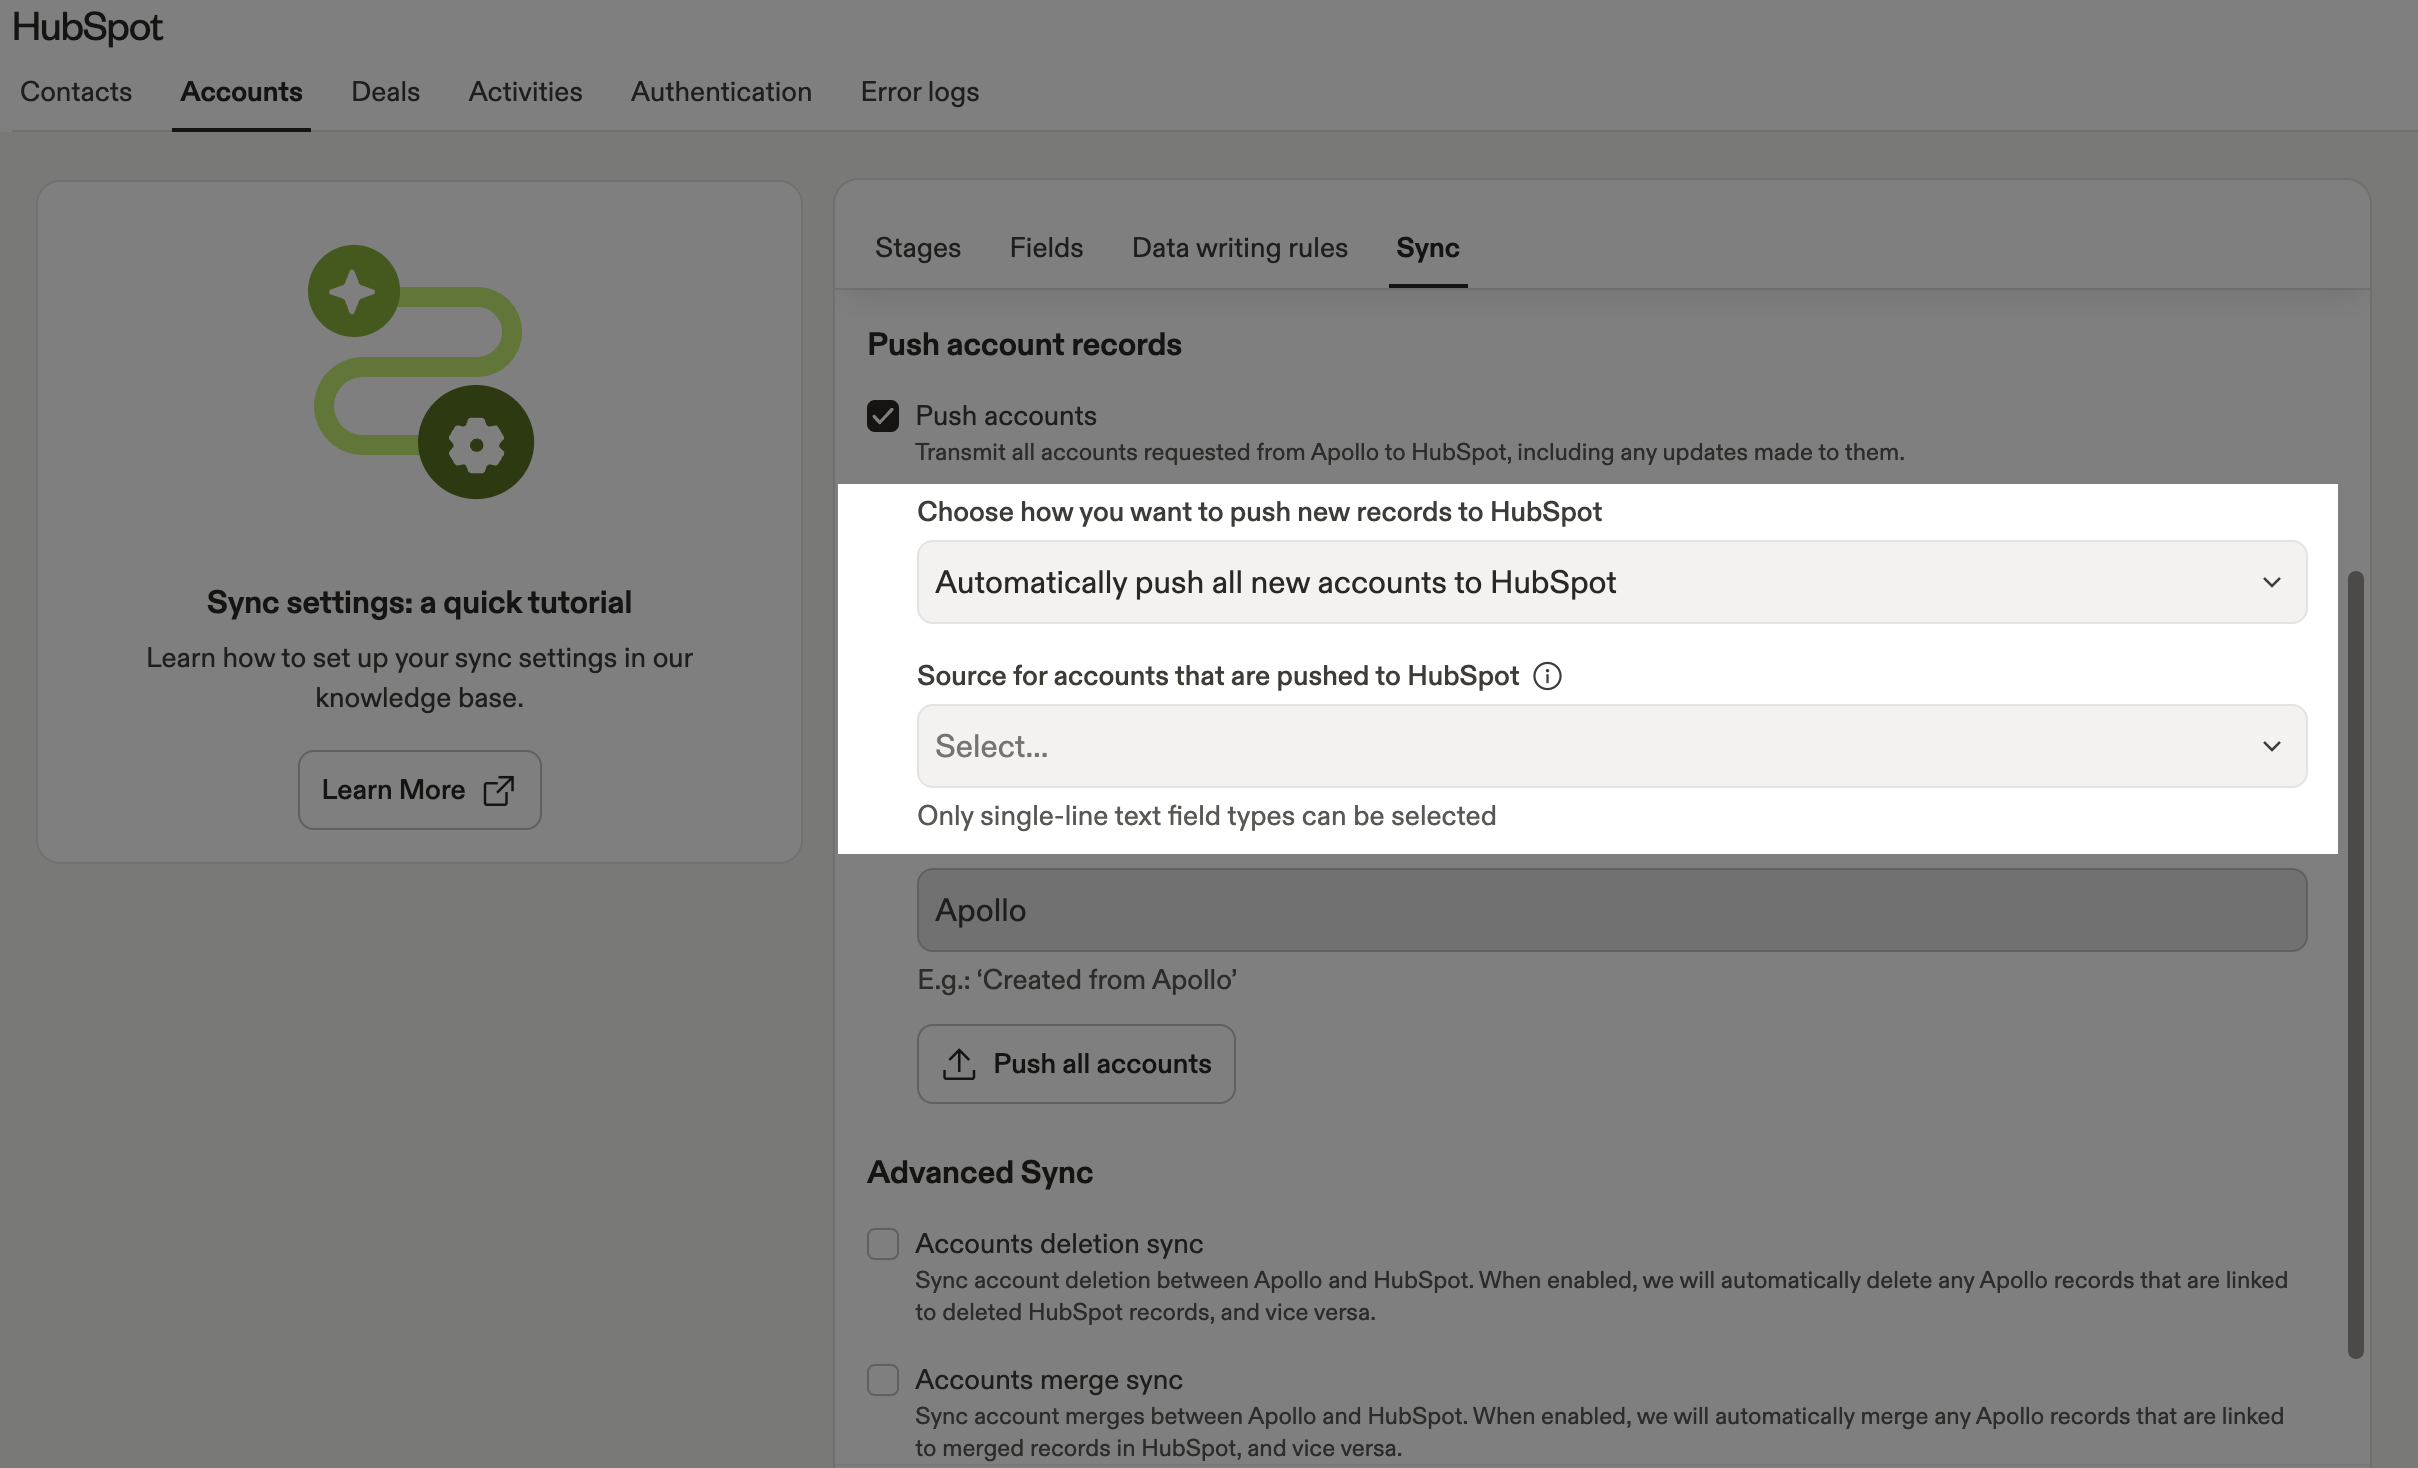Image resolution: width=2418 pixels, height=1468 pixels.
Task: Open the Contacts tab
Action: coord(76,91)
